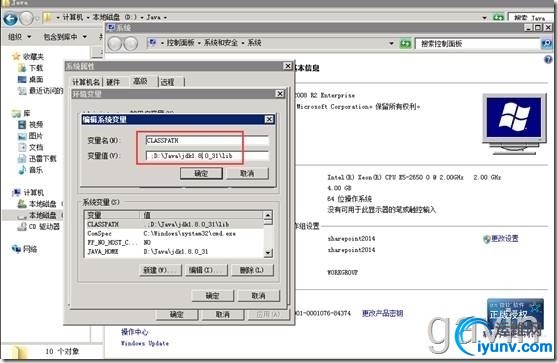The width and height of the screenshot is (558, 363).
Task: Select 音乐 library
Action: (31, 170)
